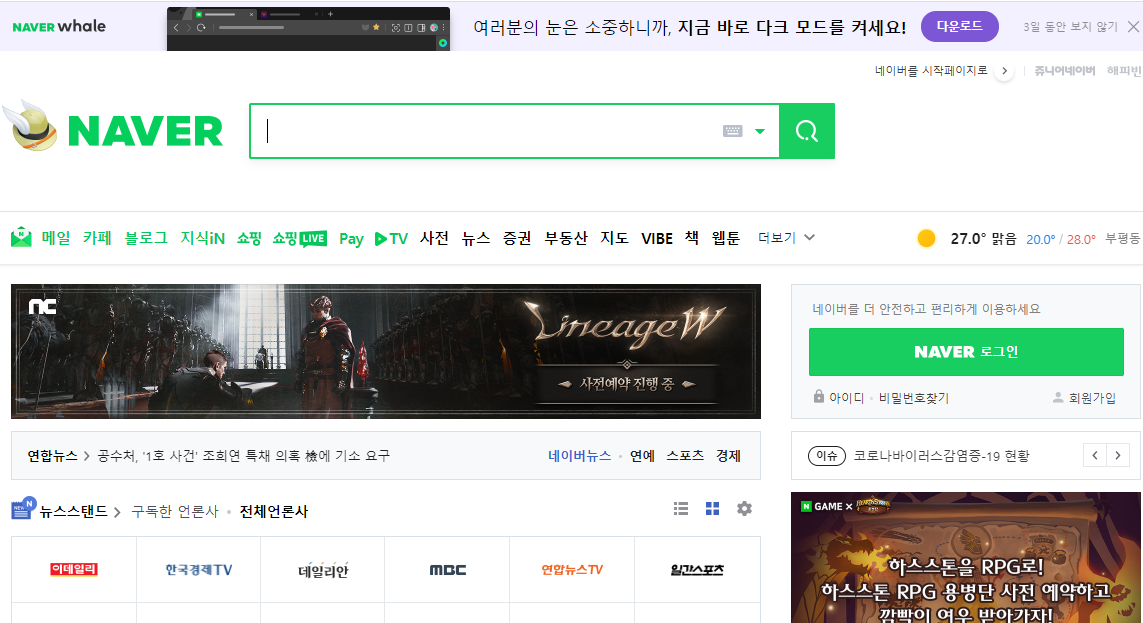Show previous issue with left arrow
Viewport: 1143px width, 623px height.
[x=1095, y=455]
